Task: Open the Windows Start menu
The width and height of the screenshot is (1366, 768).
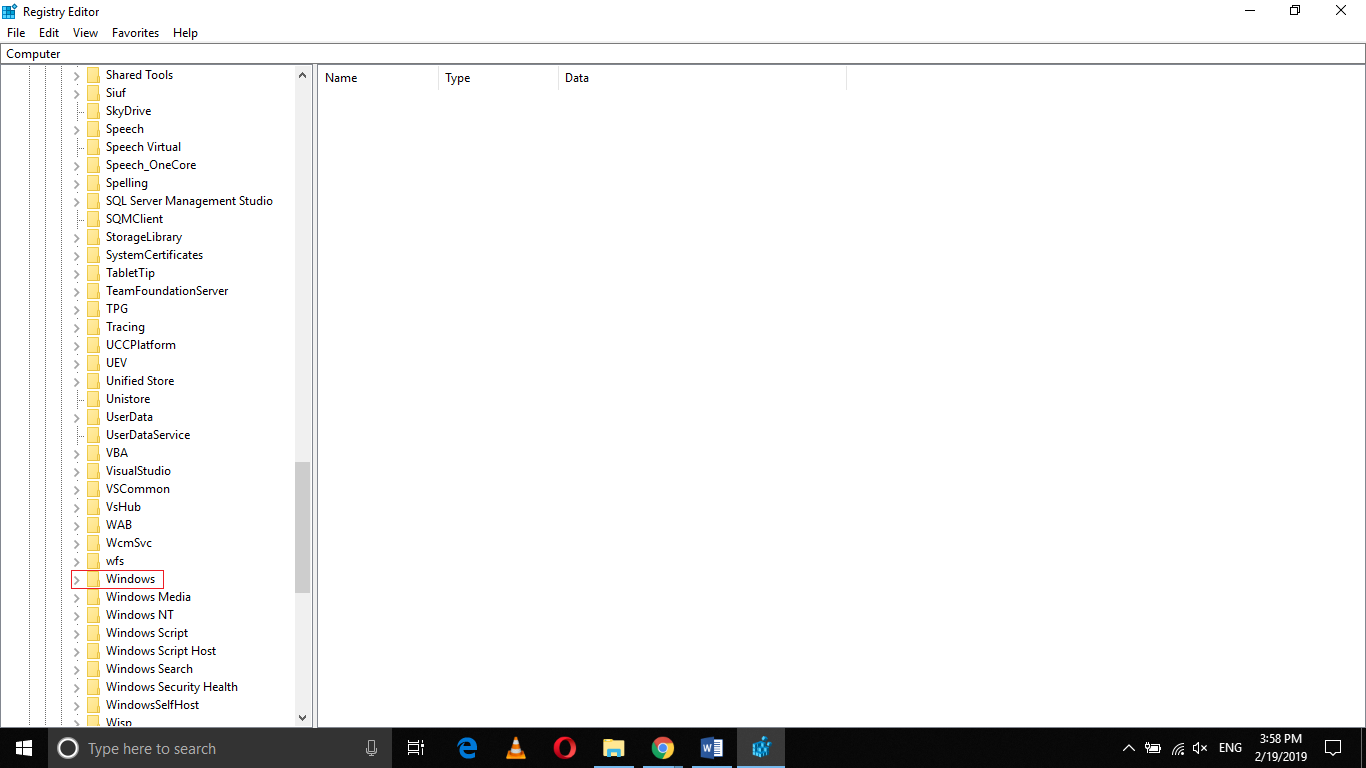Action: click(24, 748)
